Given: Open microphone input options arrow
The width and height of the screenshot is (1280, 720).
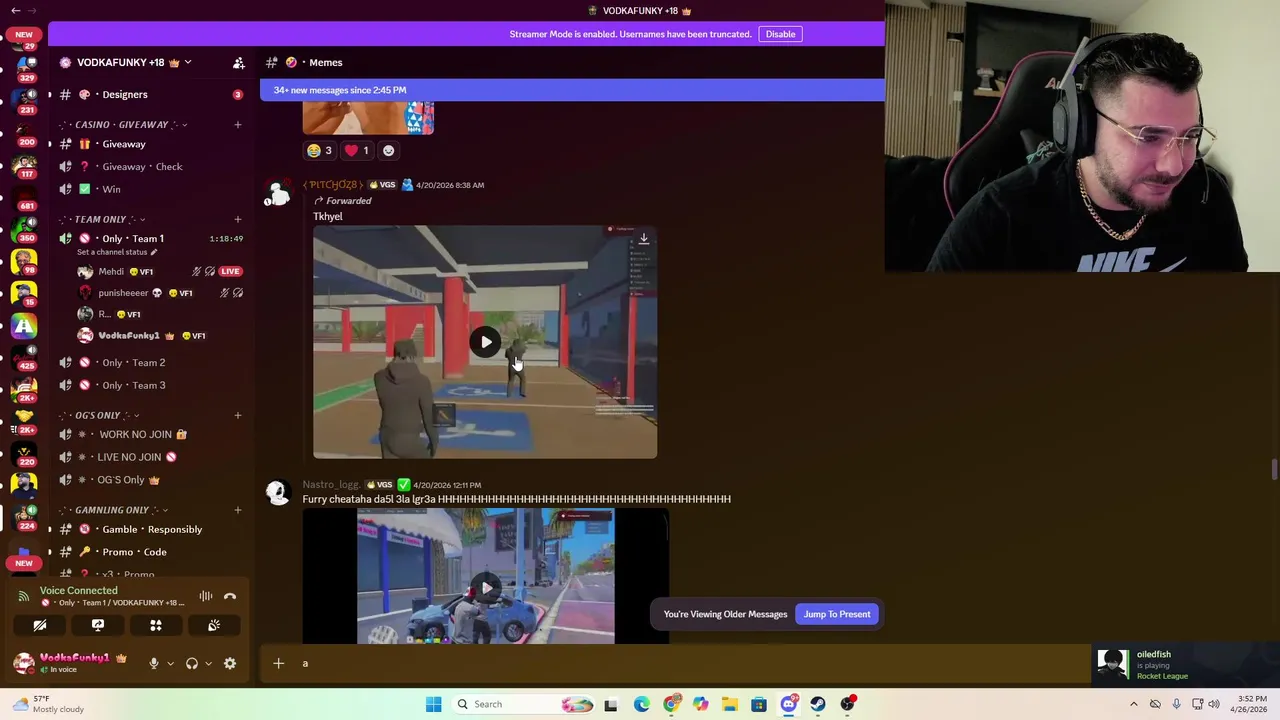Looking at the screenshot, I should click(170, 663).
